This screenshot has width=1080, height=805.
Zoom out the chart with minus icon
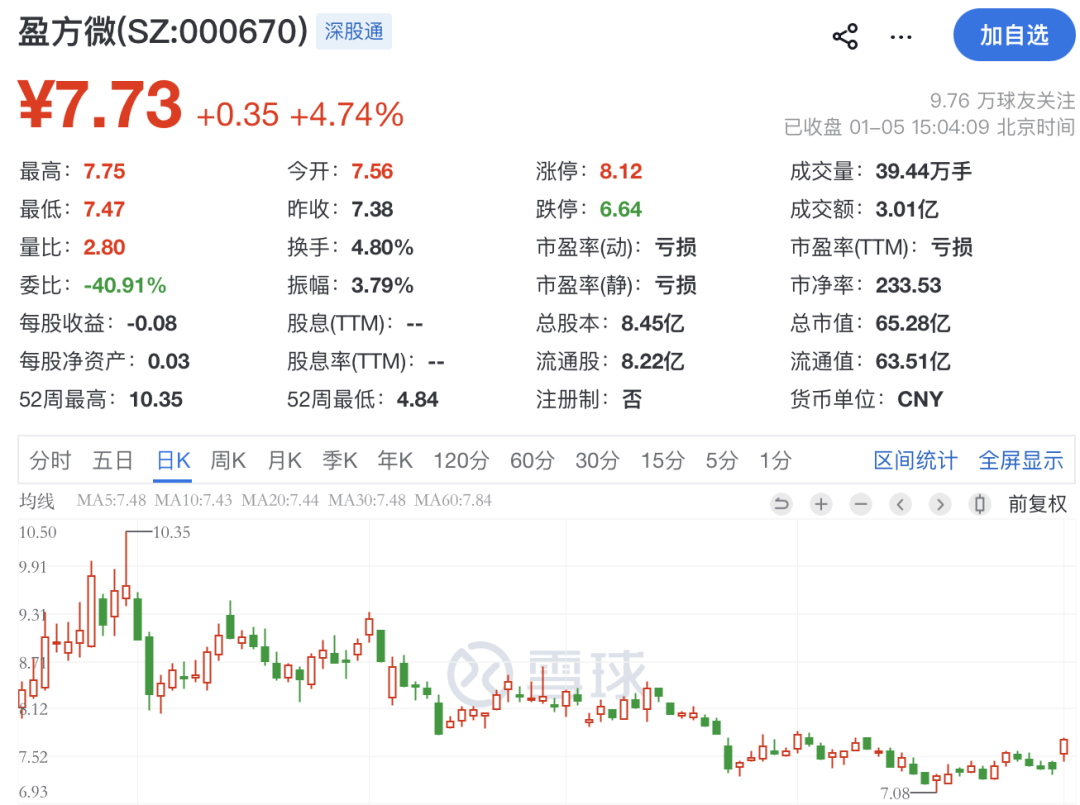click(x=861, y=504)
